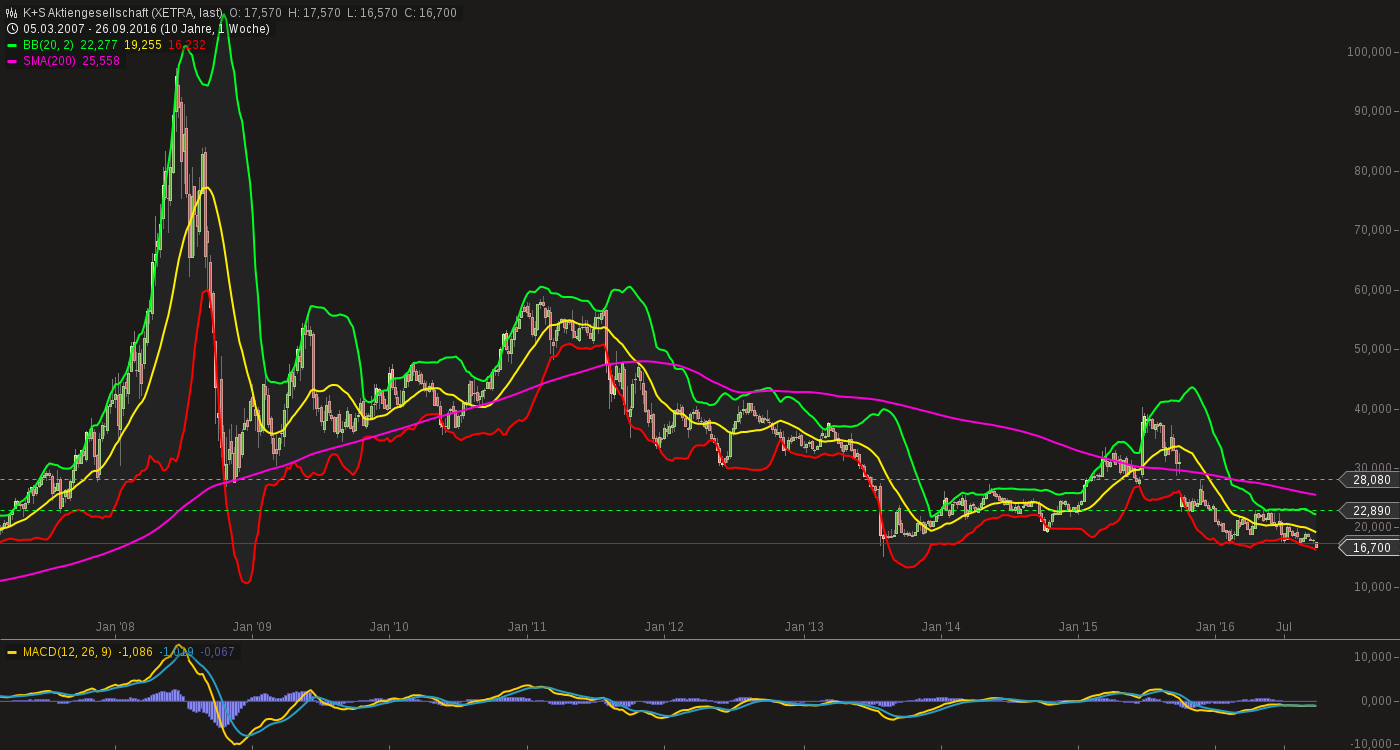The width and height of the screenshot is (1400, 750).
Task: Click the Jan '14 time axis label
Action: (941, 627)
